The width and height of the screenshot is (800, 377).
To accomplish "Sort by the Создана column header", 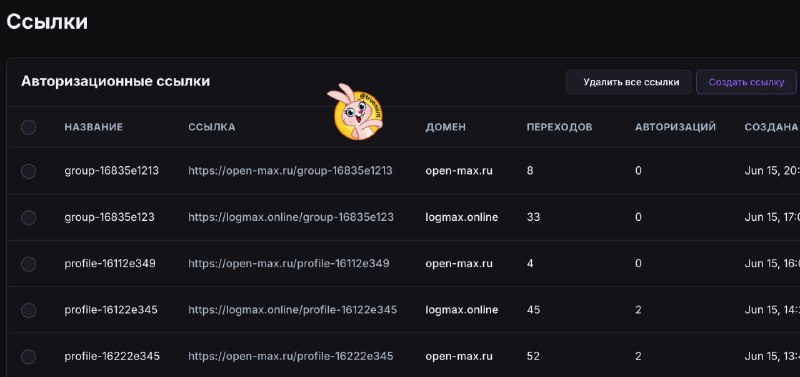I will coord(771,127).
